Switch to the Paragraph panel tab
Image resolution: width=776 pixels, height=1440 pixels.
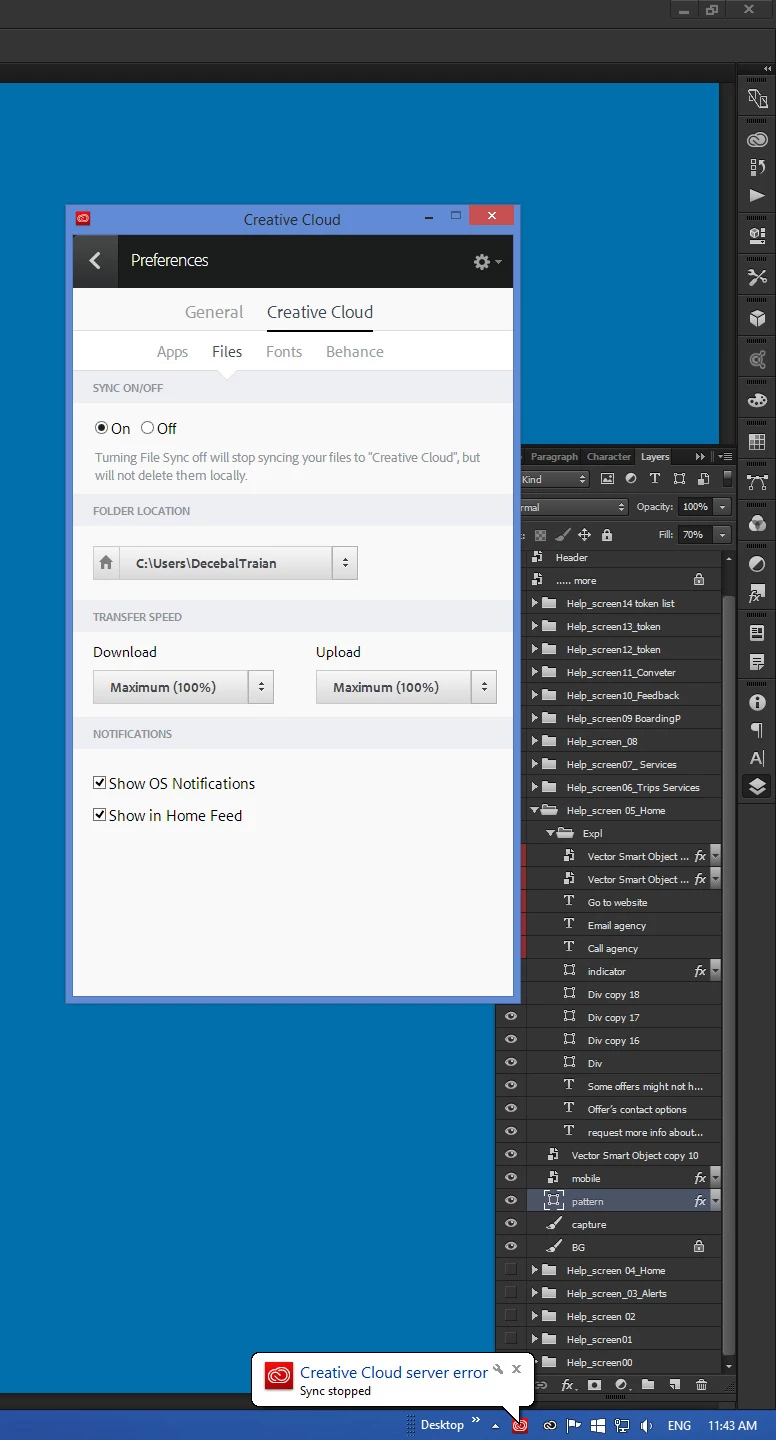pos(554,457)
